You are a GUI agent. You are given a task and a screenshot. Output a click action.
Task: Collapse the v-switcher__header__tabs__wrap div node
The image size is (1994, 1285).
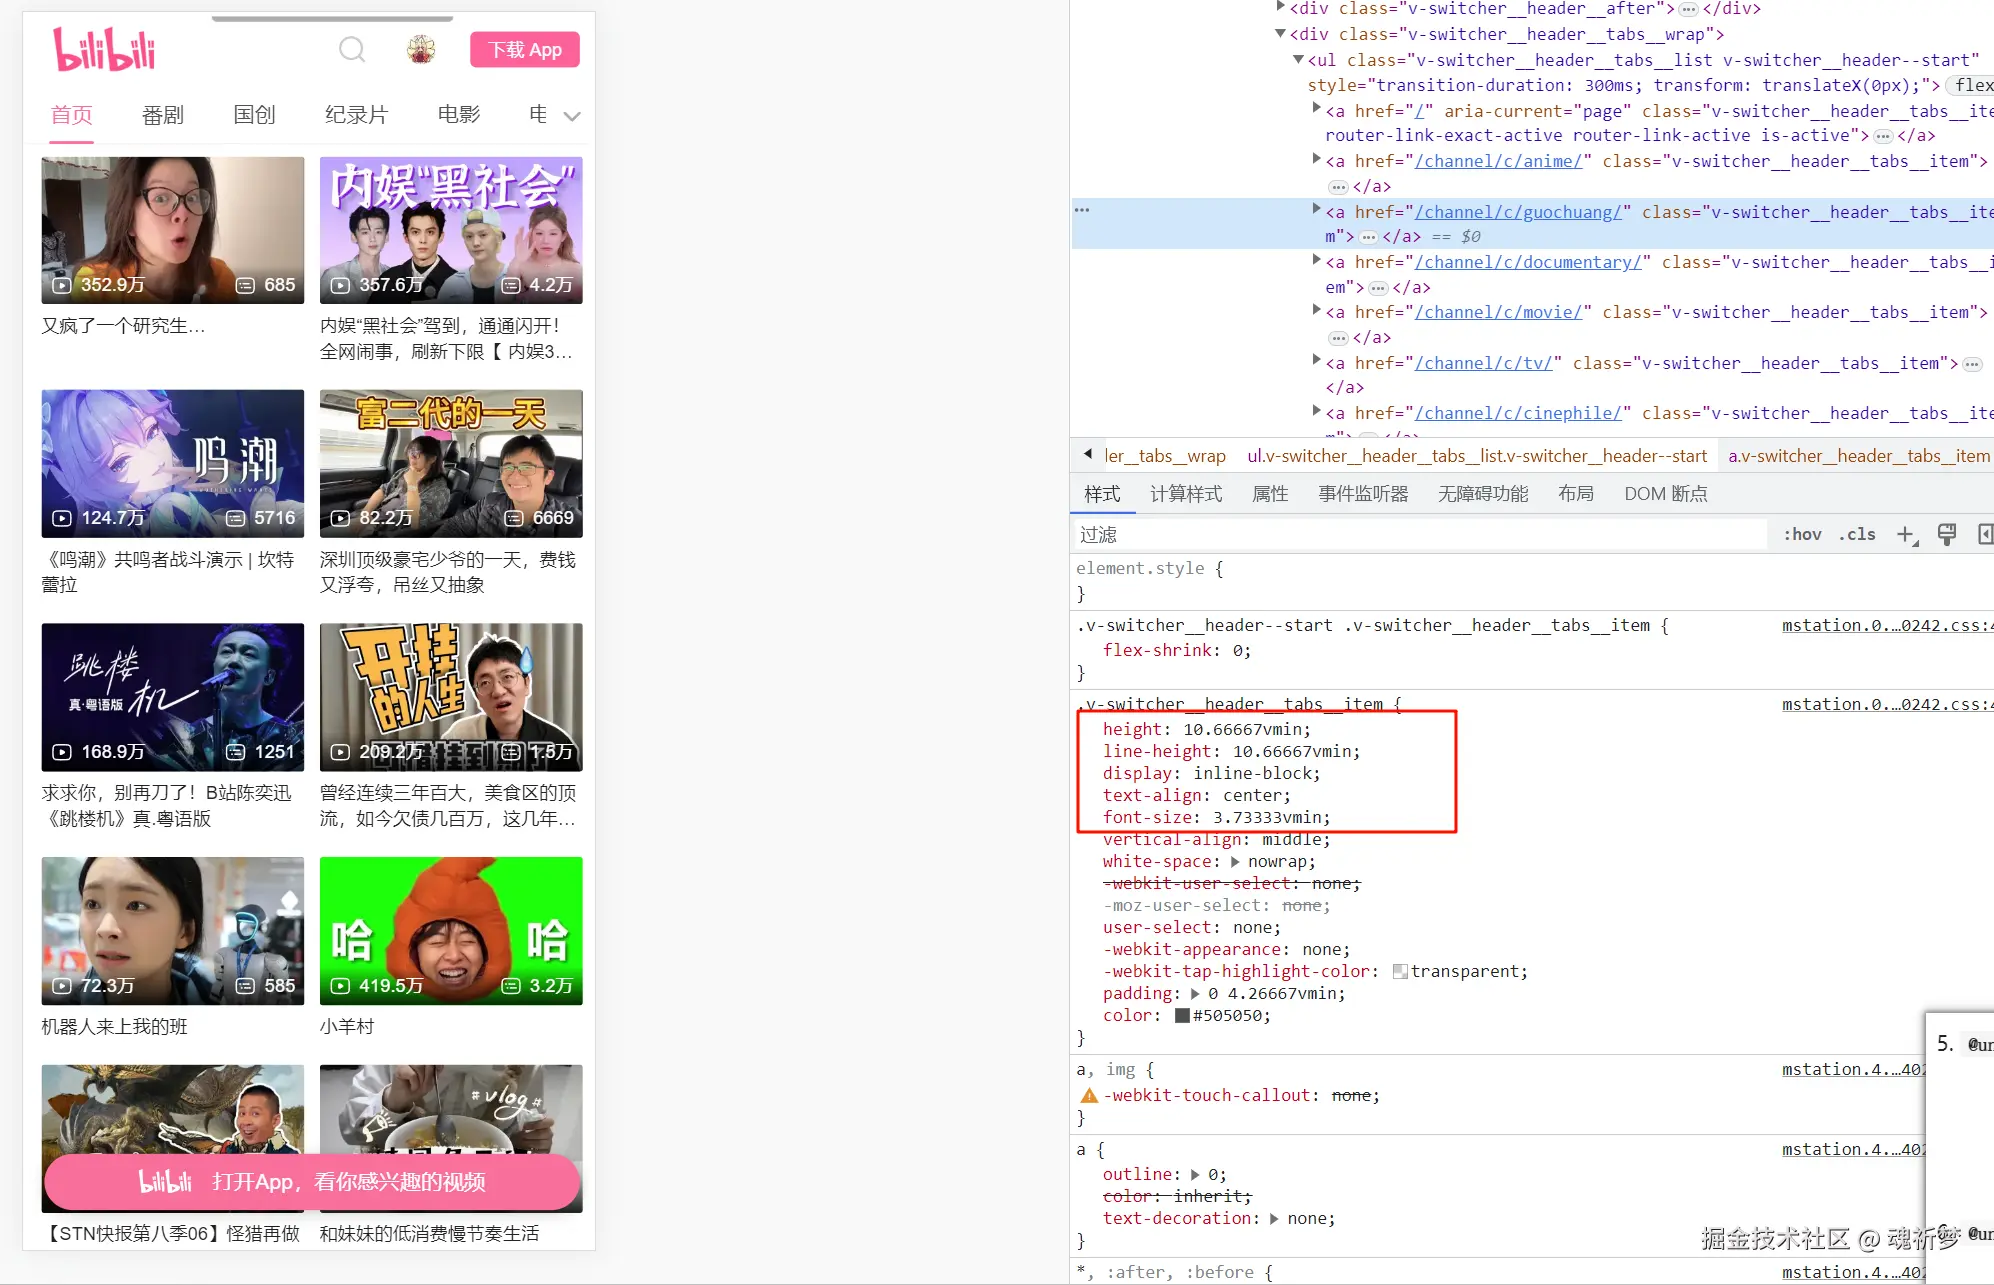coord(1280,34)
